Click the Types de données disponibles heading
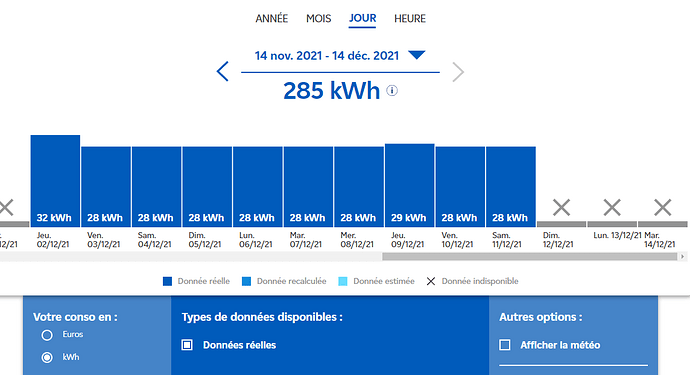690x375 pixels. [262, 317]
